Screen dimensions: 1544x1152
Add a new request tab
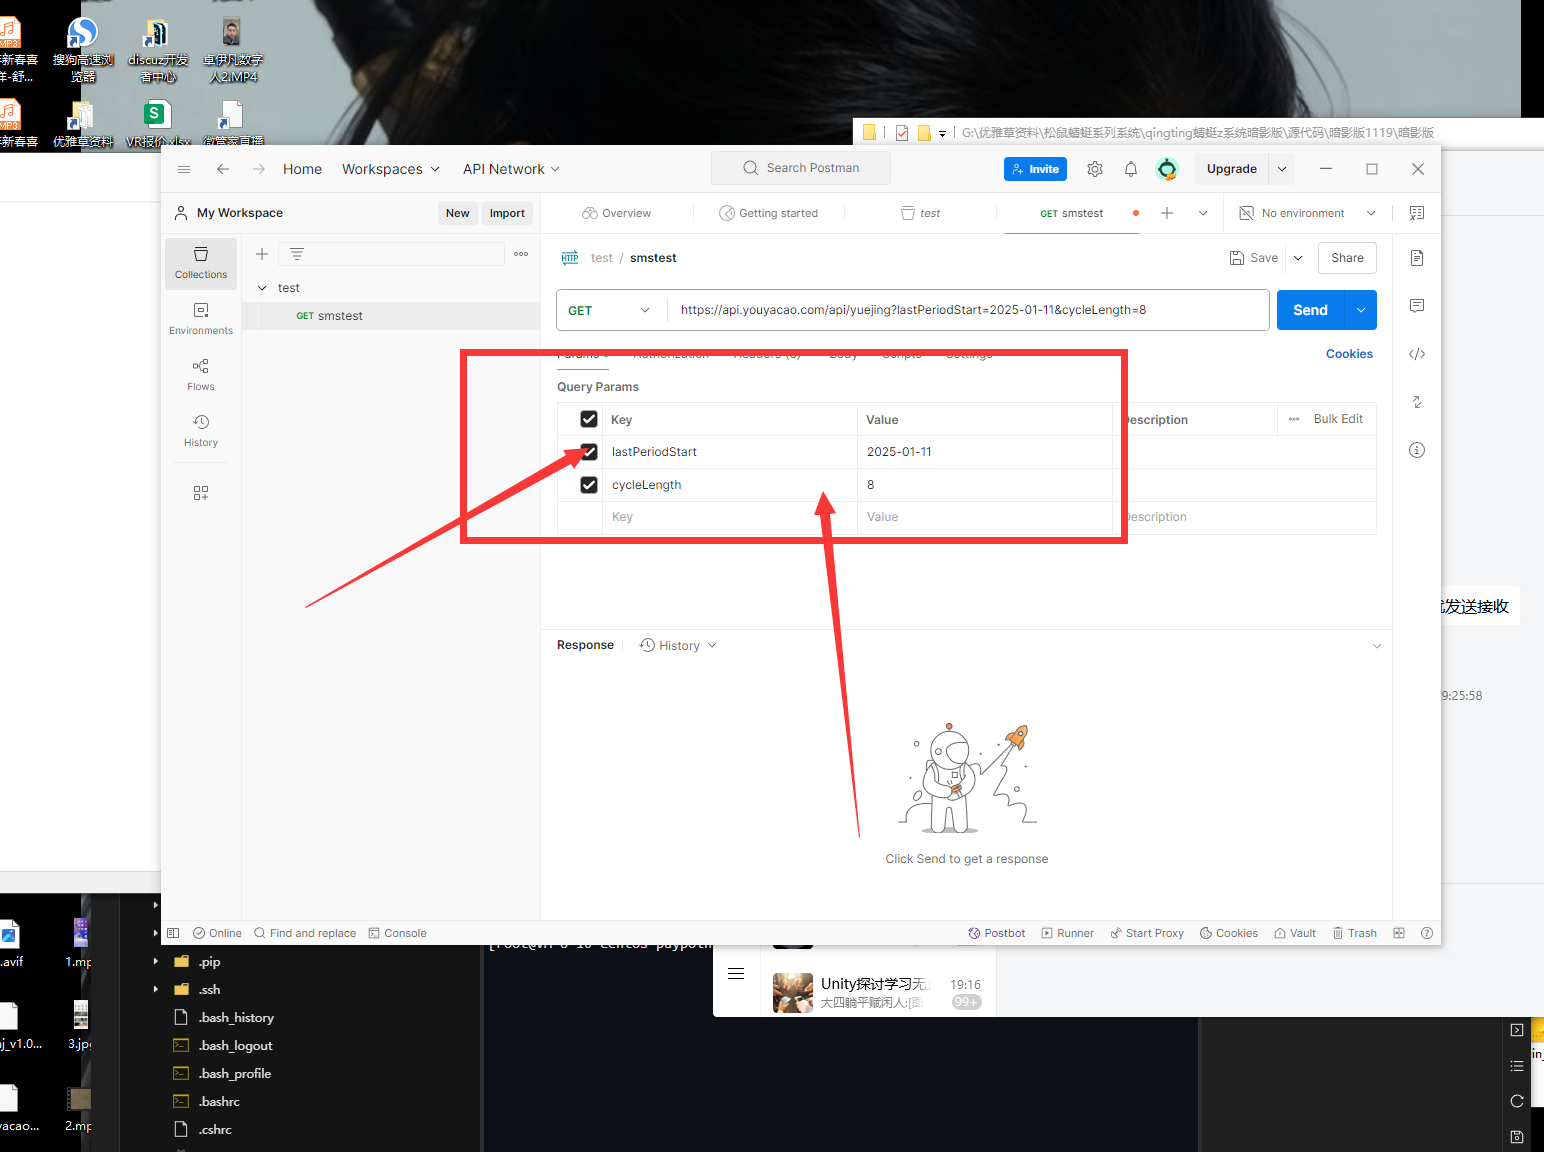click(1167, 213)
